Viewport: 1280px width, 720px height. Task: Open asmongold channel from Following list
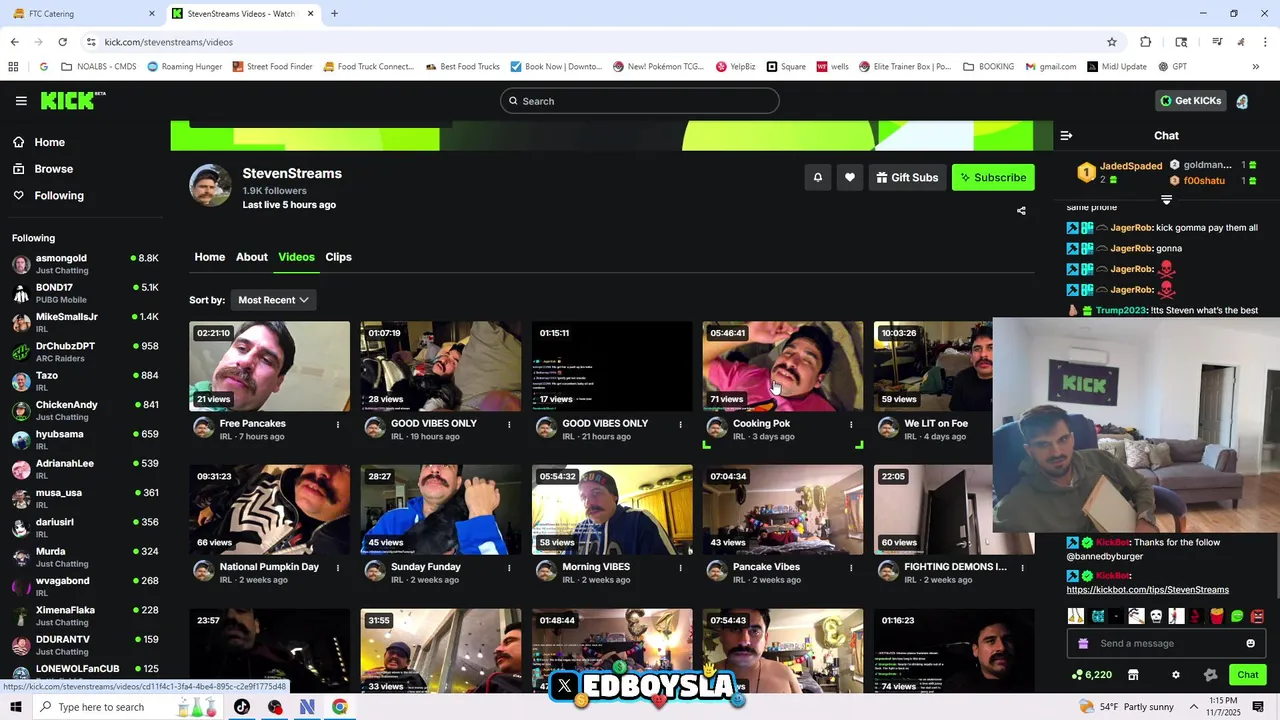click(x=85, y=264)
